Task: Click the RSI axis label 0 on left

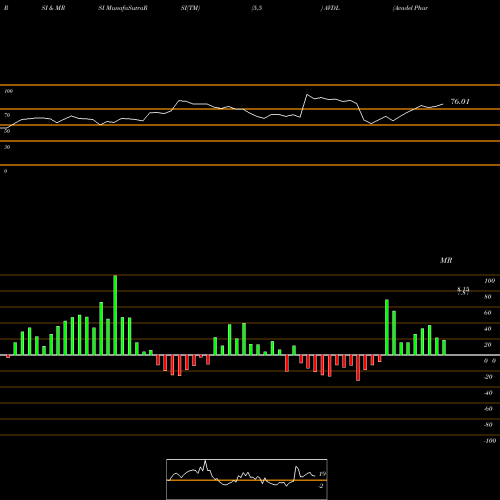Action: point(5,171)
